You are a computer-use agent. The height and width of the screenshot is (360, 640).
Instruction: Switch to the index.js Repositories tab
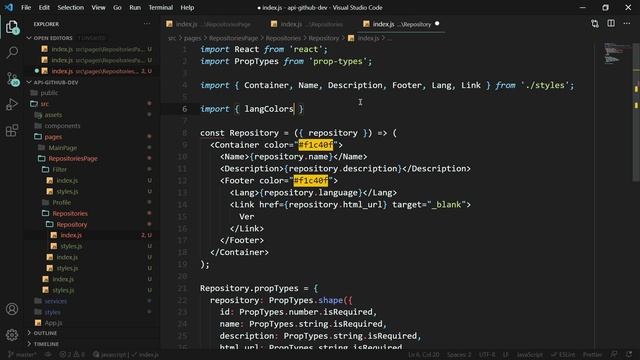(312, 24)
